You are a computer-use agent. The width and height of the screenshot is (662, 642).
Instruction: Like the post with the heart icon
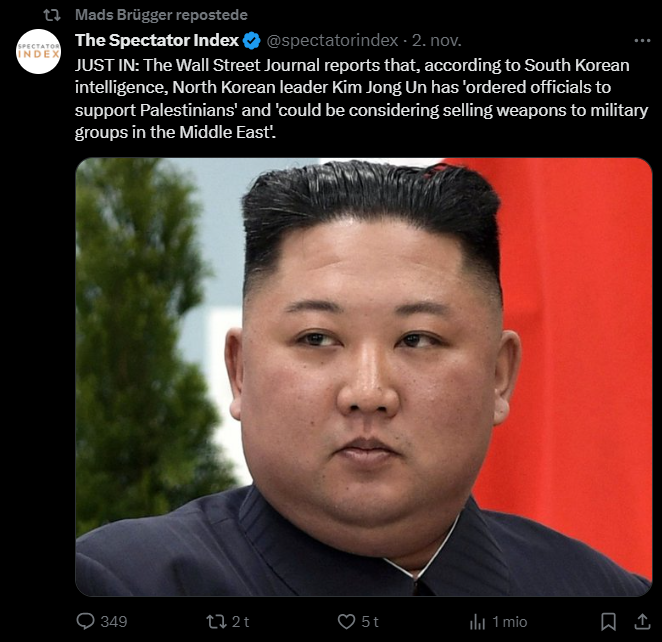[x=347, y=622]
